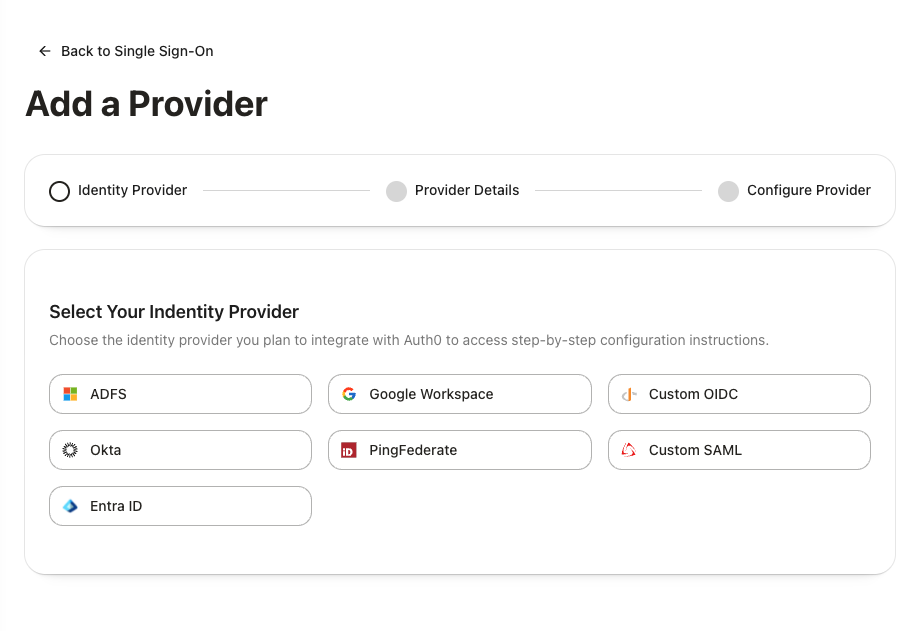
Task: Select the Identity Provider step circle
Action: [x=59, y=190]
